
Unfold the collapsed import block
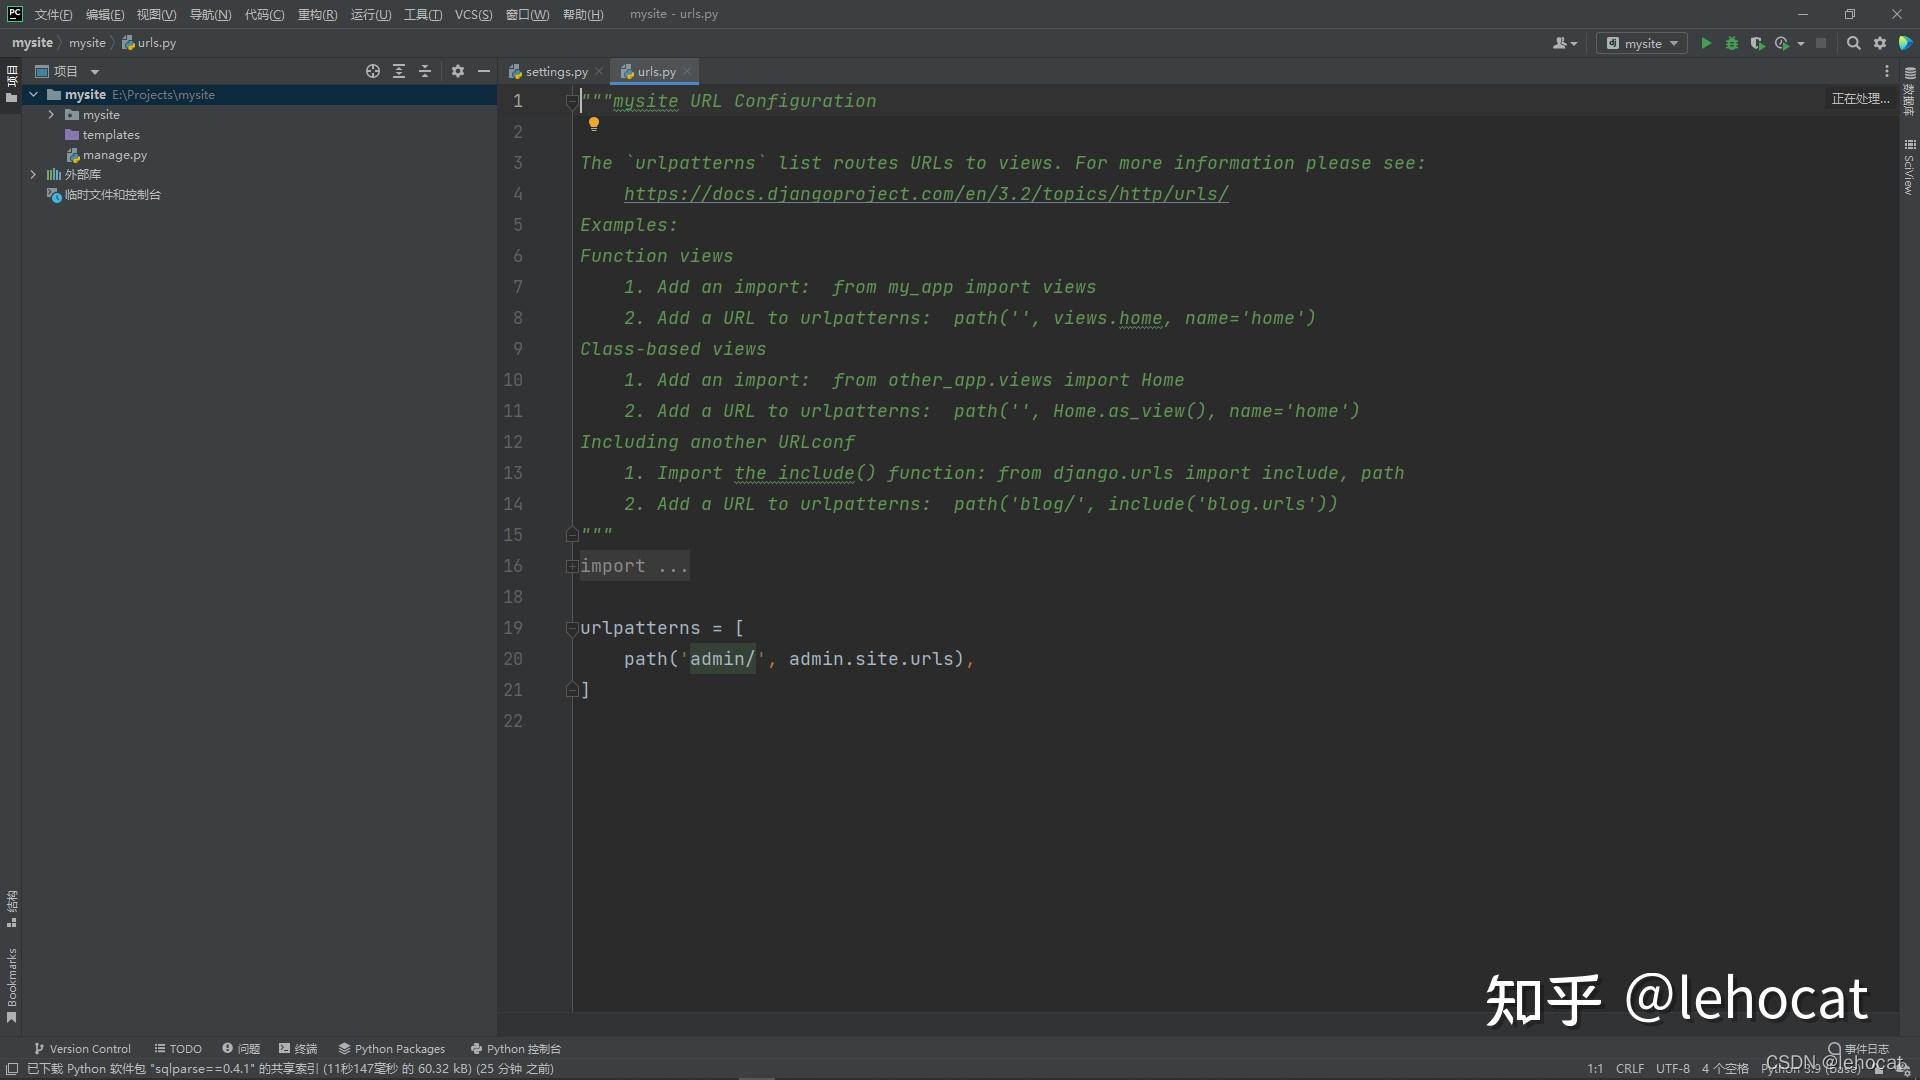[572, 566]
